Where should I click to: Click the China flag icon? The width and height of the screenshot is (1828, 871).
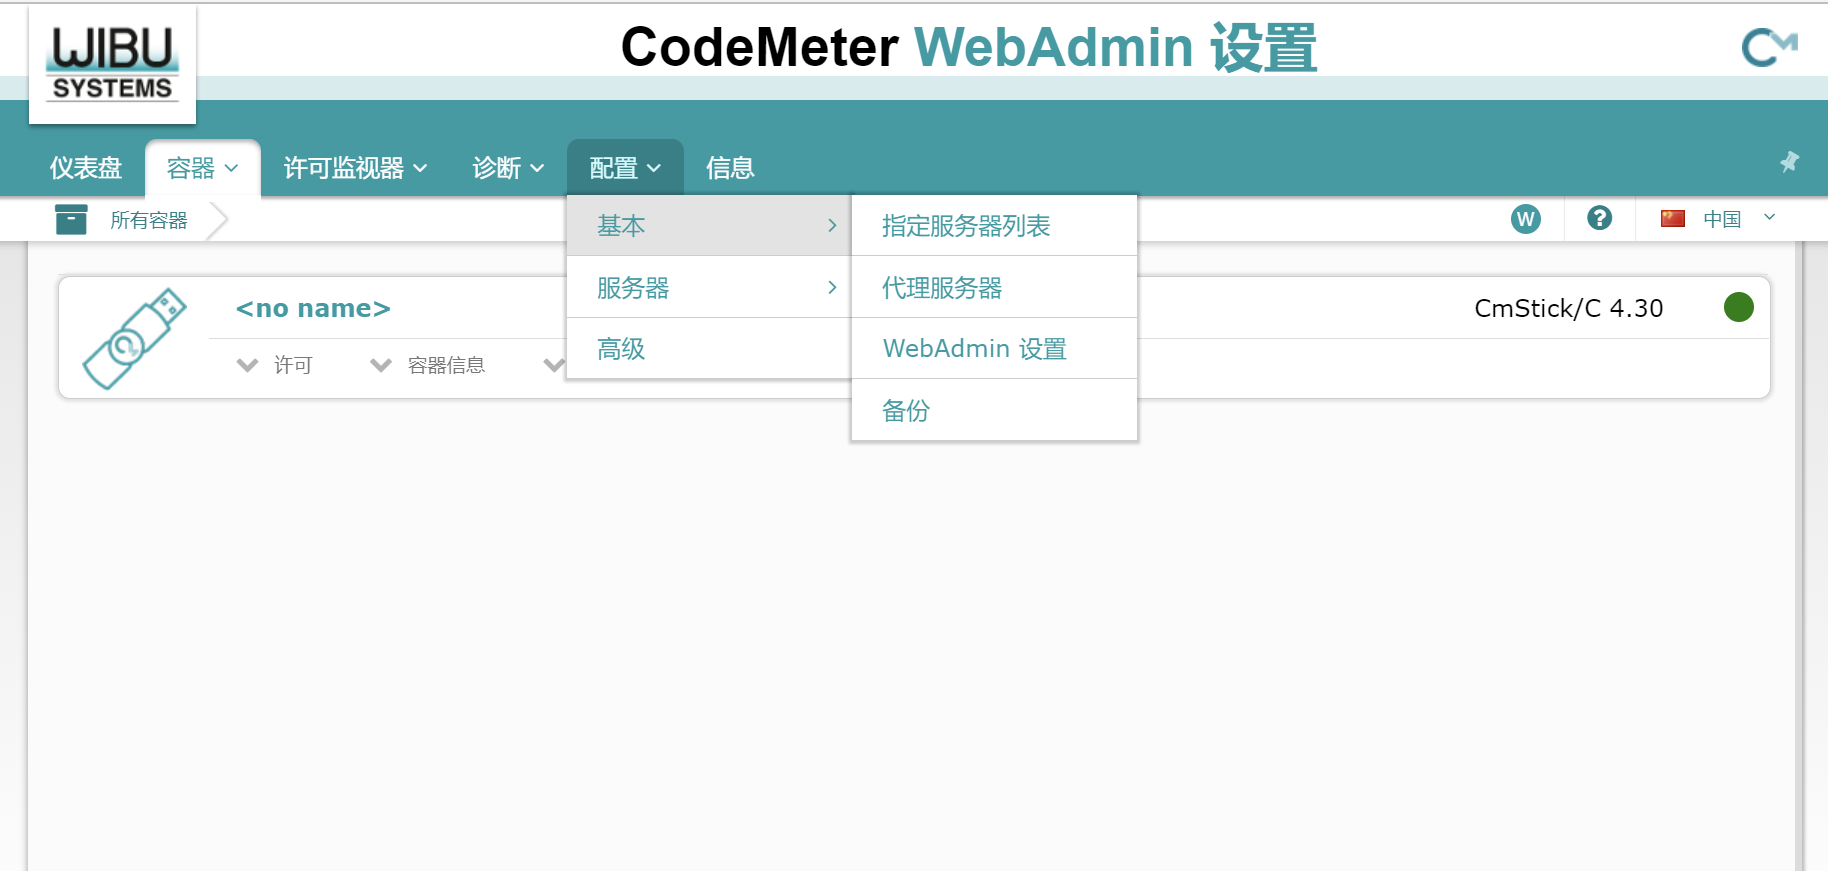(x=1672, y=219)
